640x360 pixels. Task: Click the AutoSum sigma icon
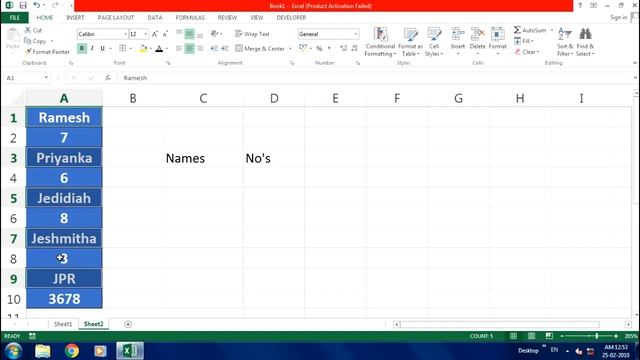tap(517, 30)
